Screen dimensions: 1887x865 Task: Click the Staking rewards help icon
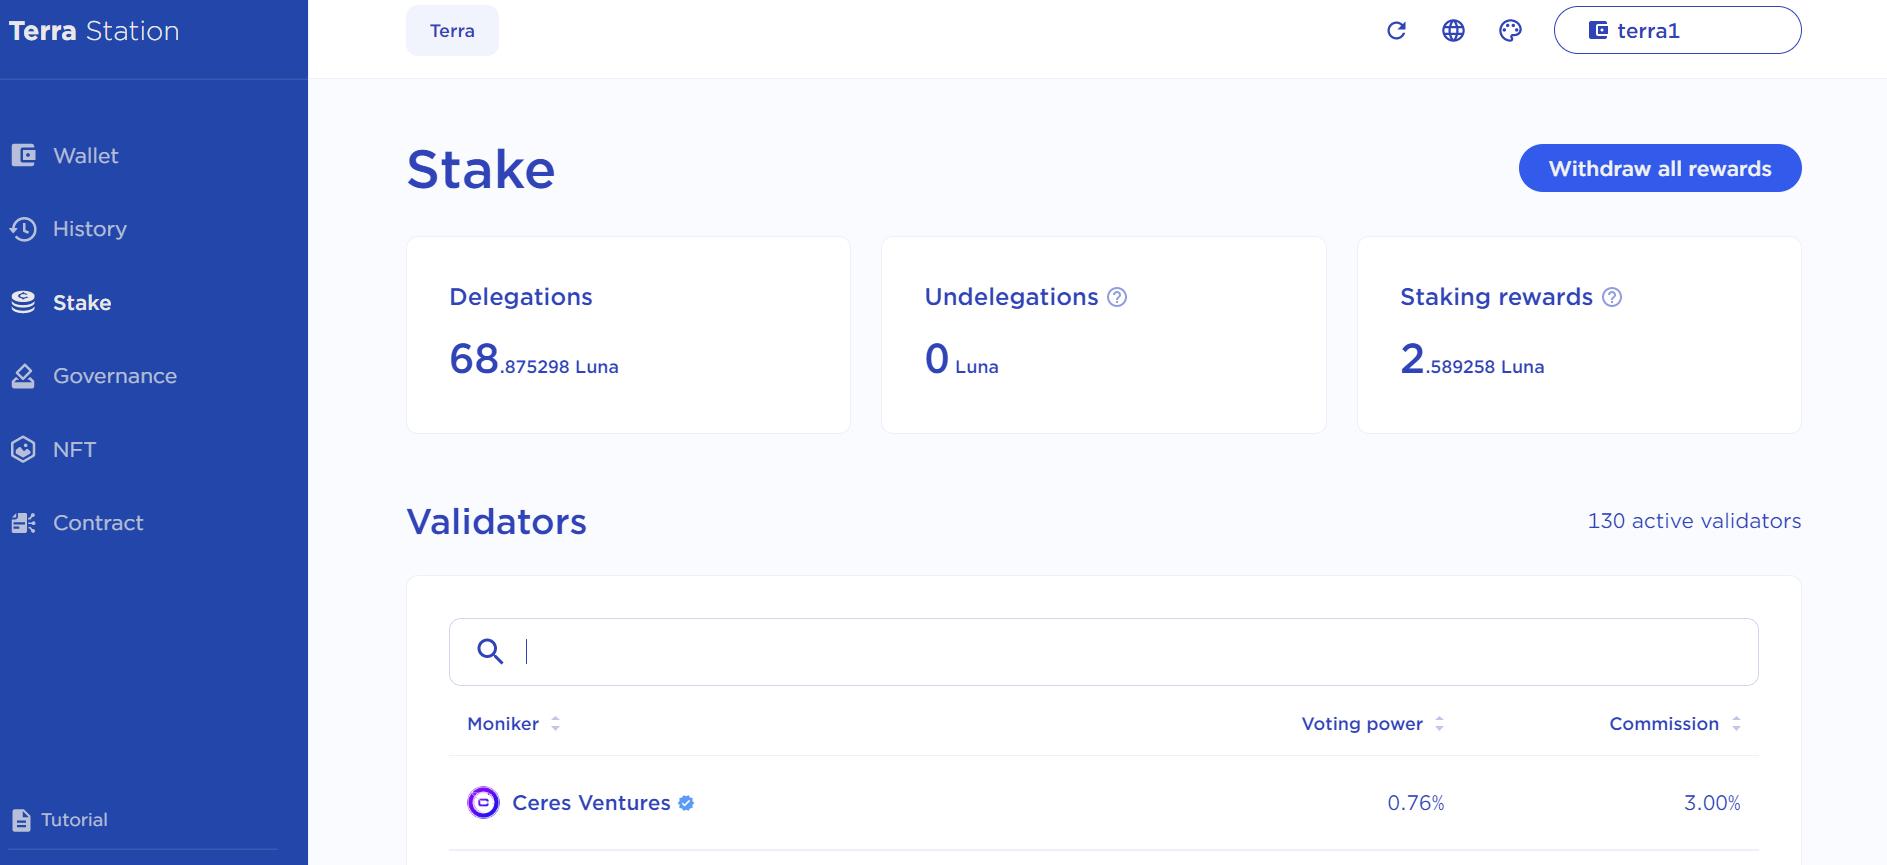click(x=1611, y=297)
